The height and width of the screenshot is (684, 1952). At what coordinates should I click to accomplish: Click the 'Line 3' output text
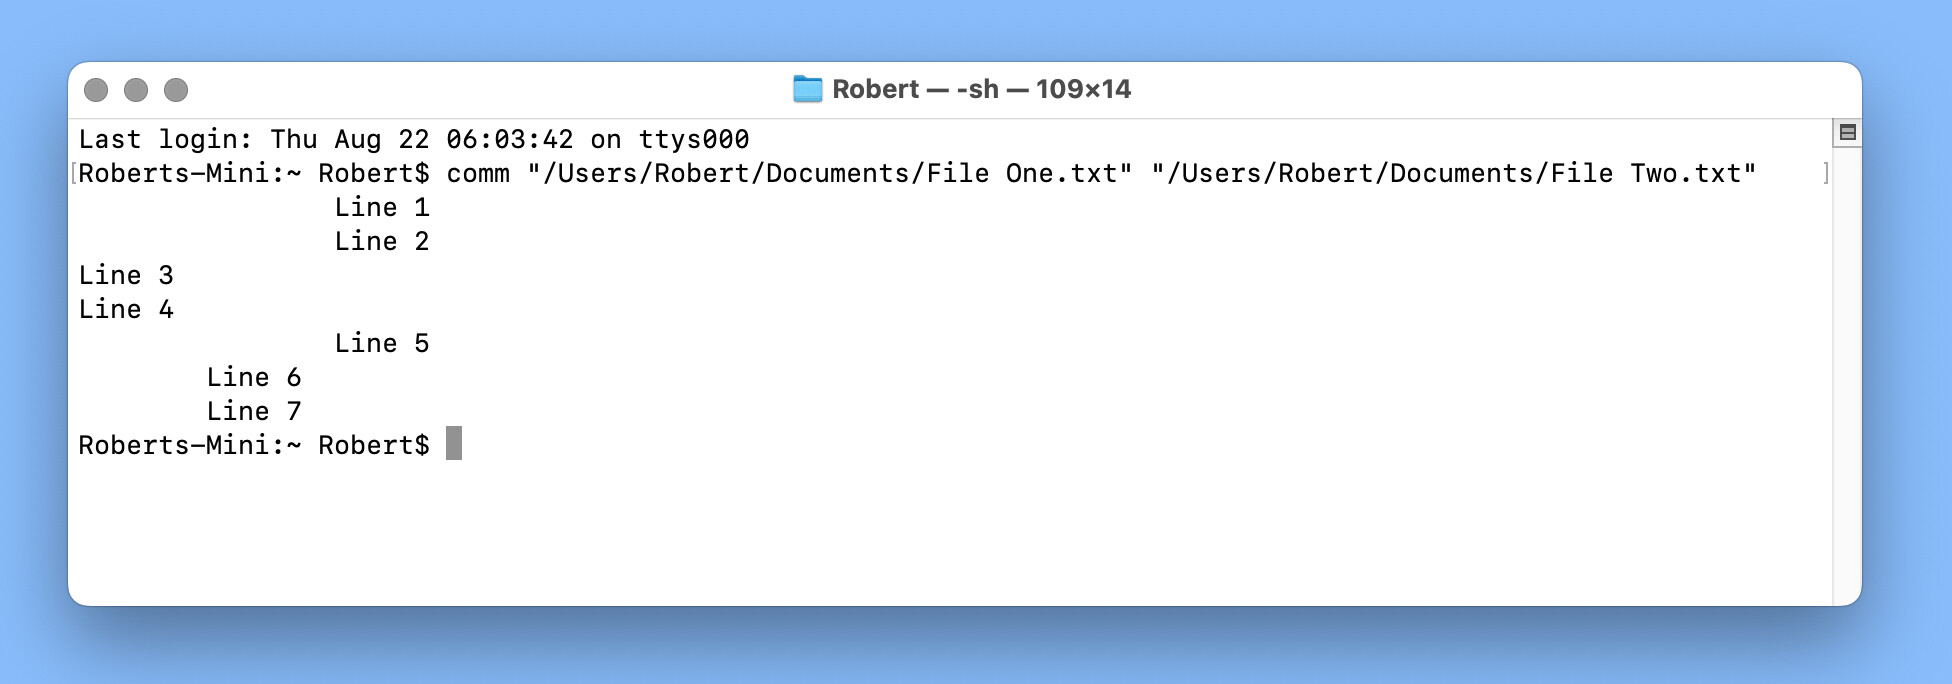coord(126,275)
